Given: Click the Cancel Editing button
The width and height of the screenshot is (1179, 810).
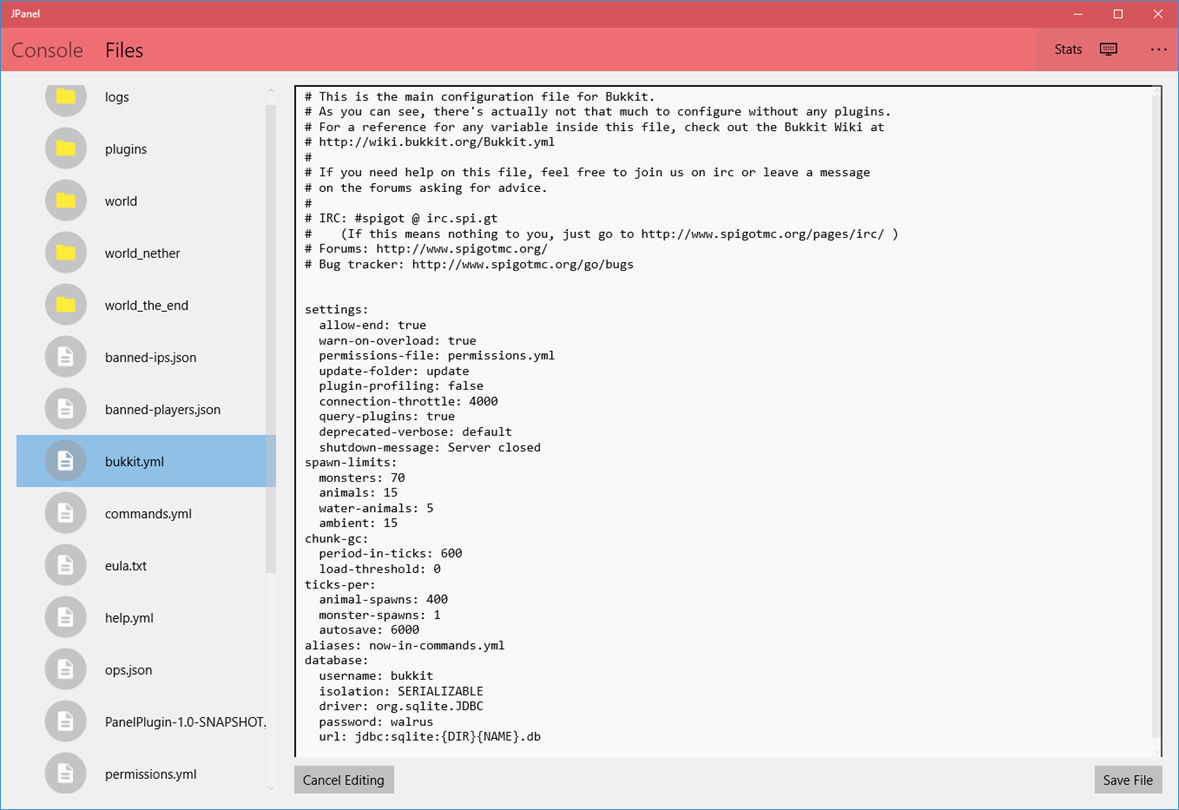Looking at the screenshot, I should coord(343,780).
